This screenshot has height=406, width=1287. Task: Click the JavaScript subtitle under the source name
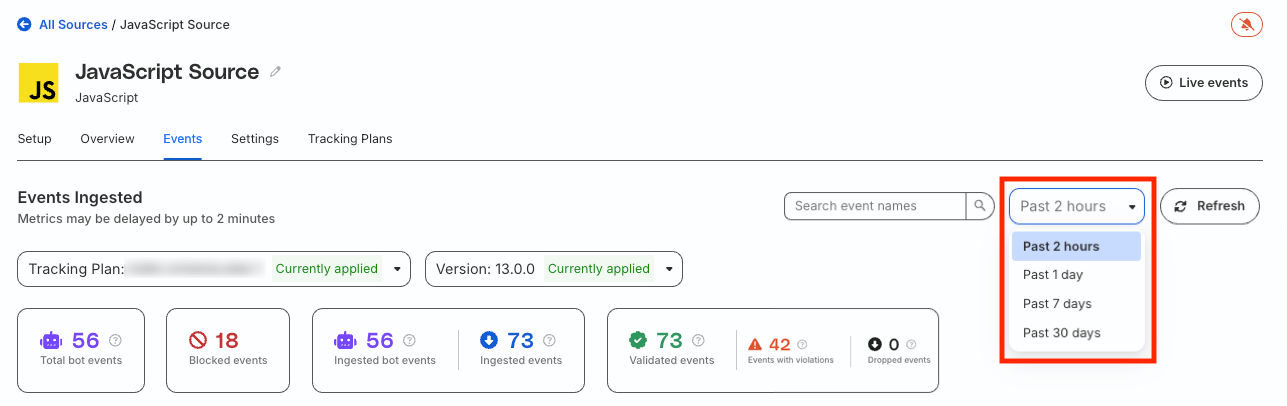coord(106,98)
